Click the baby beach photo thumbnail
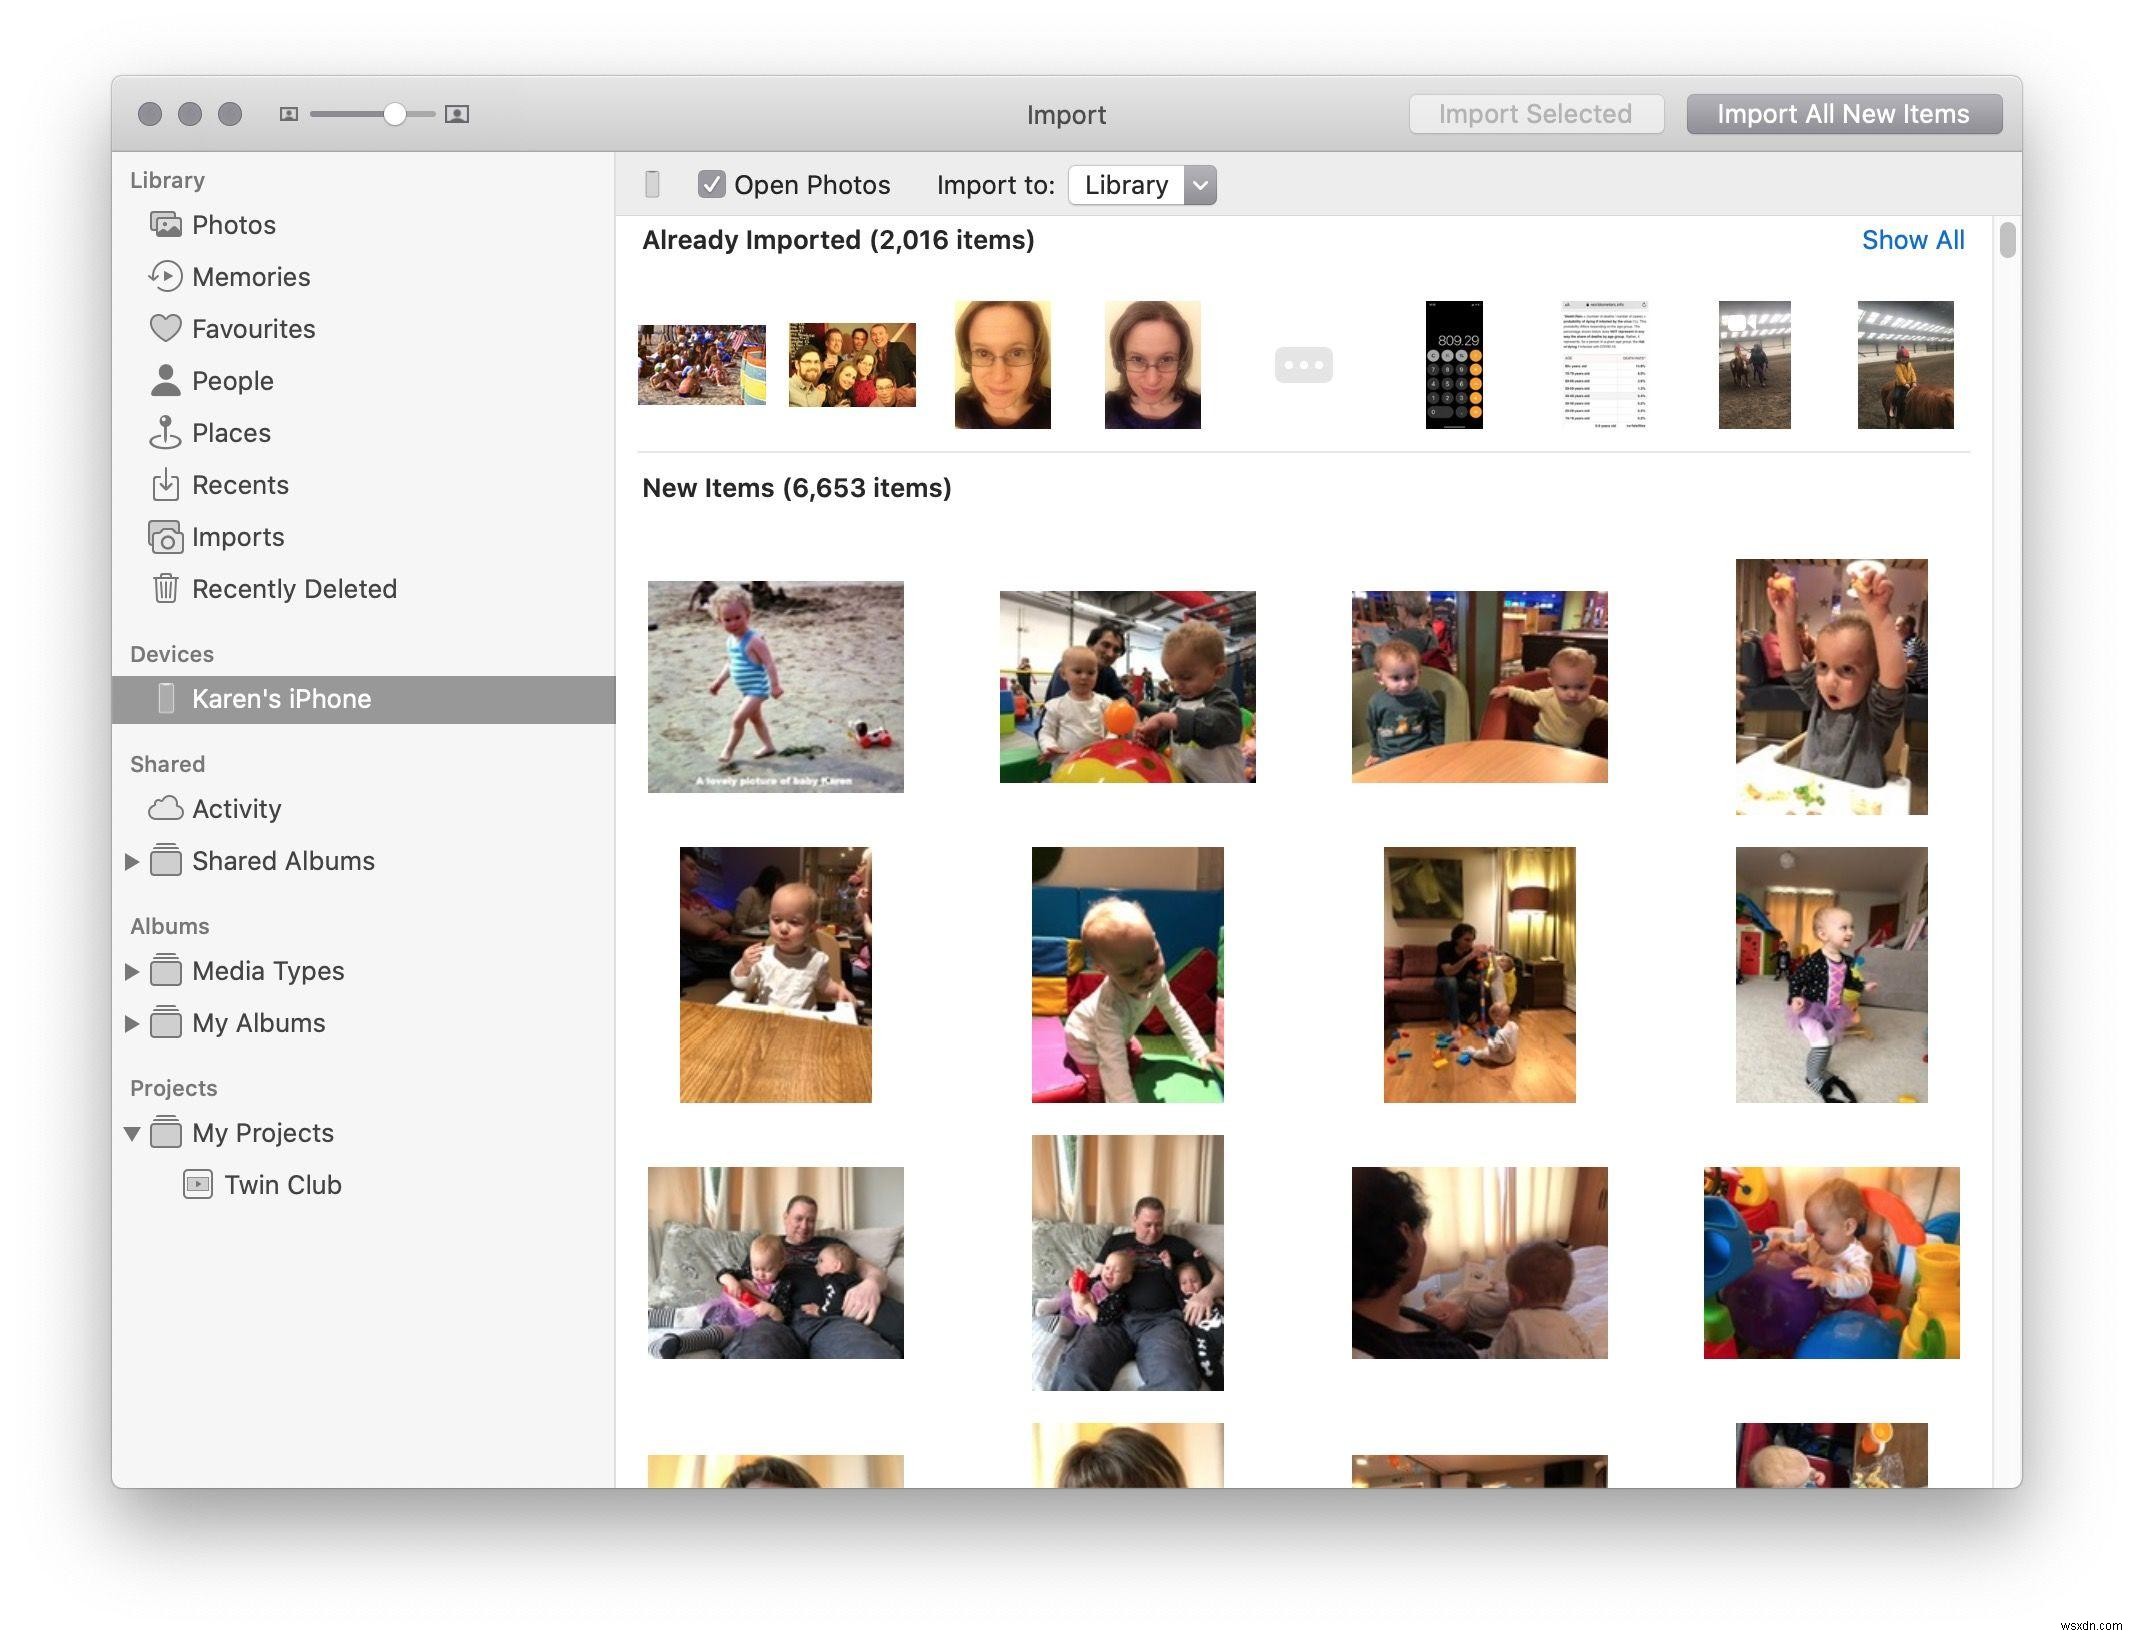 (x=775, y=686)
